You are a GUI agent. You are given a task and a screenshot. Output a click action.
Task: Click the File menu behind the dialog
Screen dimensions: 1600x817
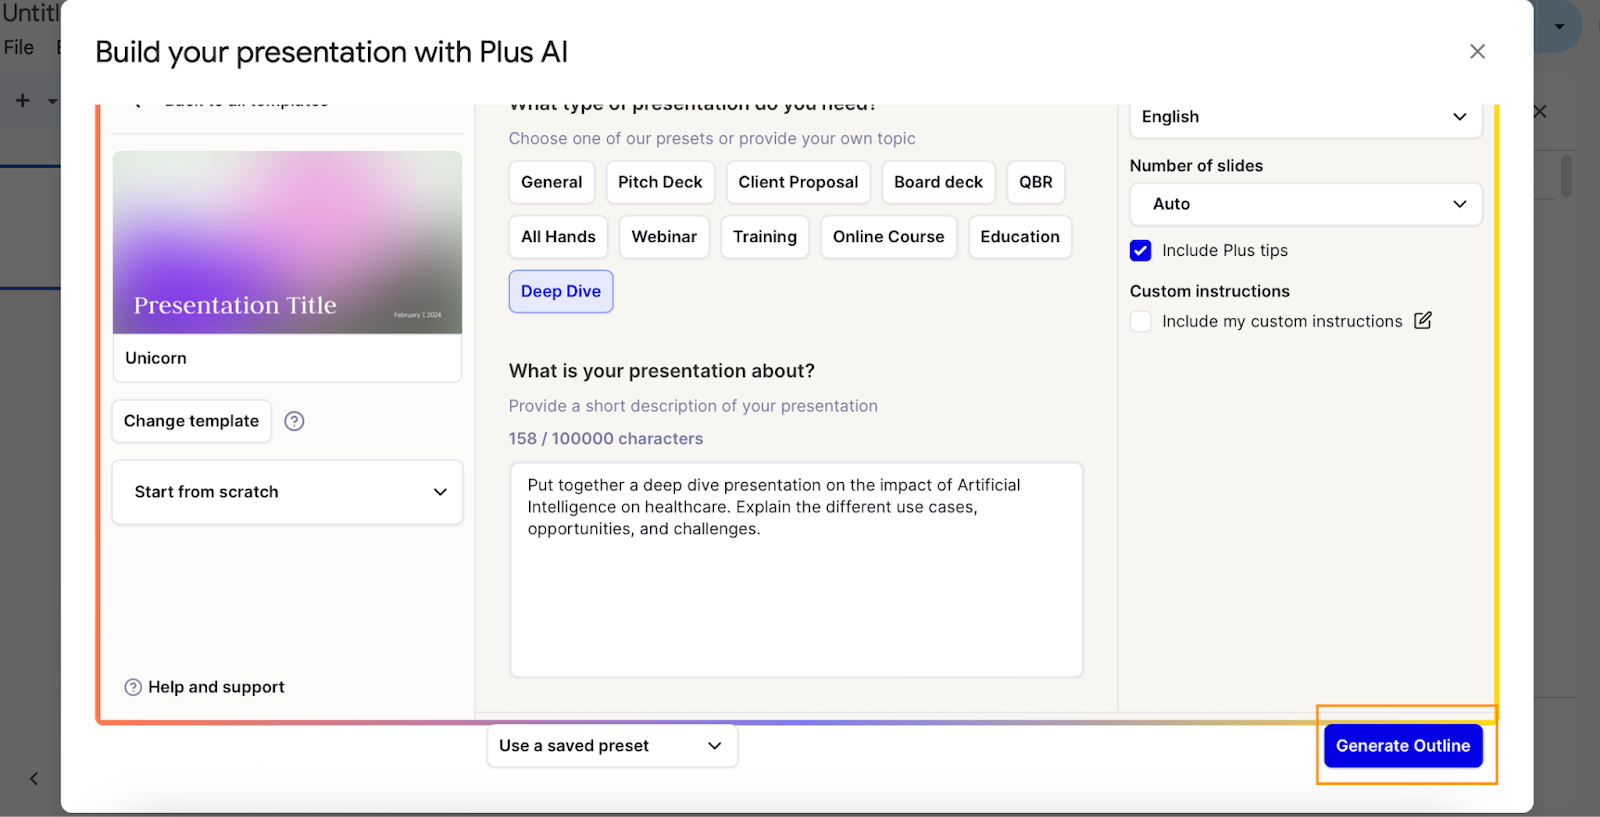tap(19, 47)
